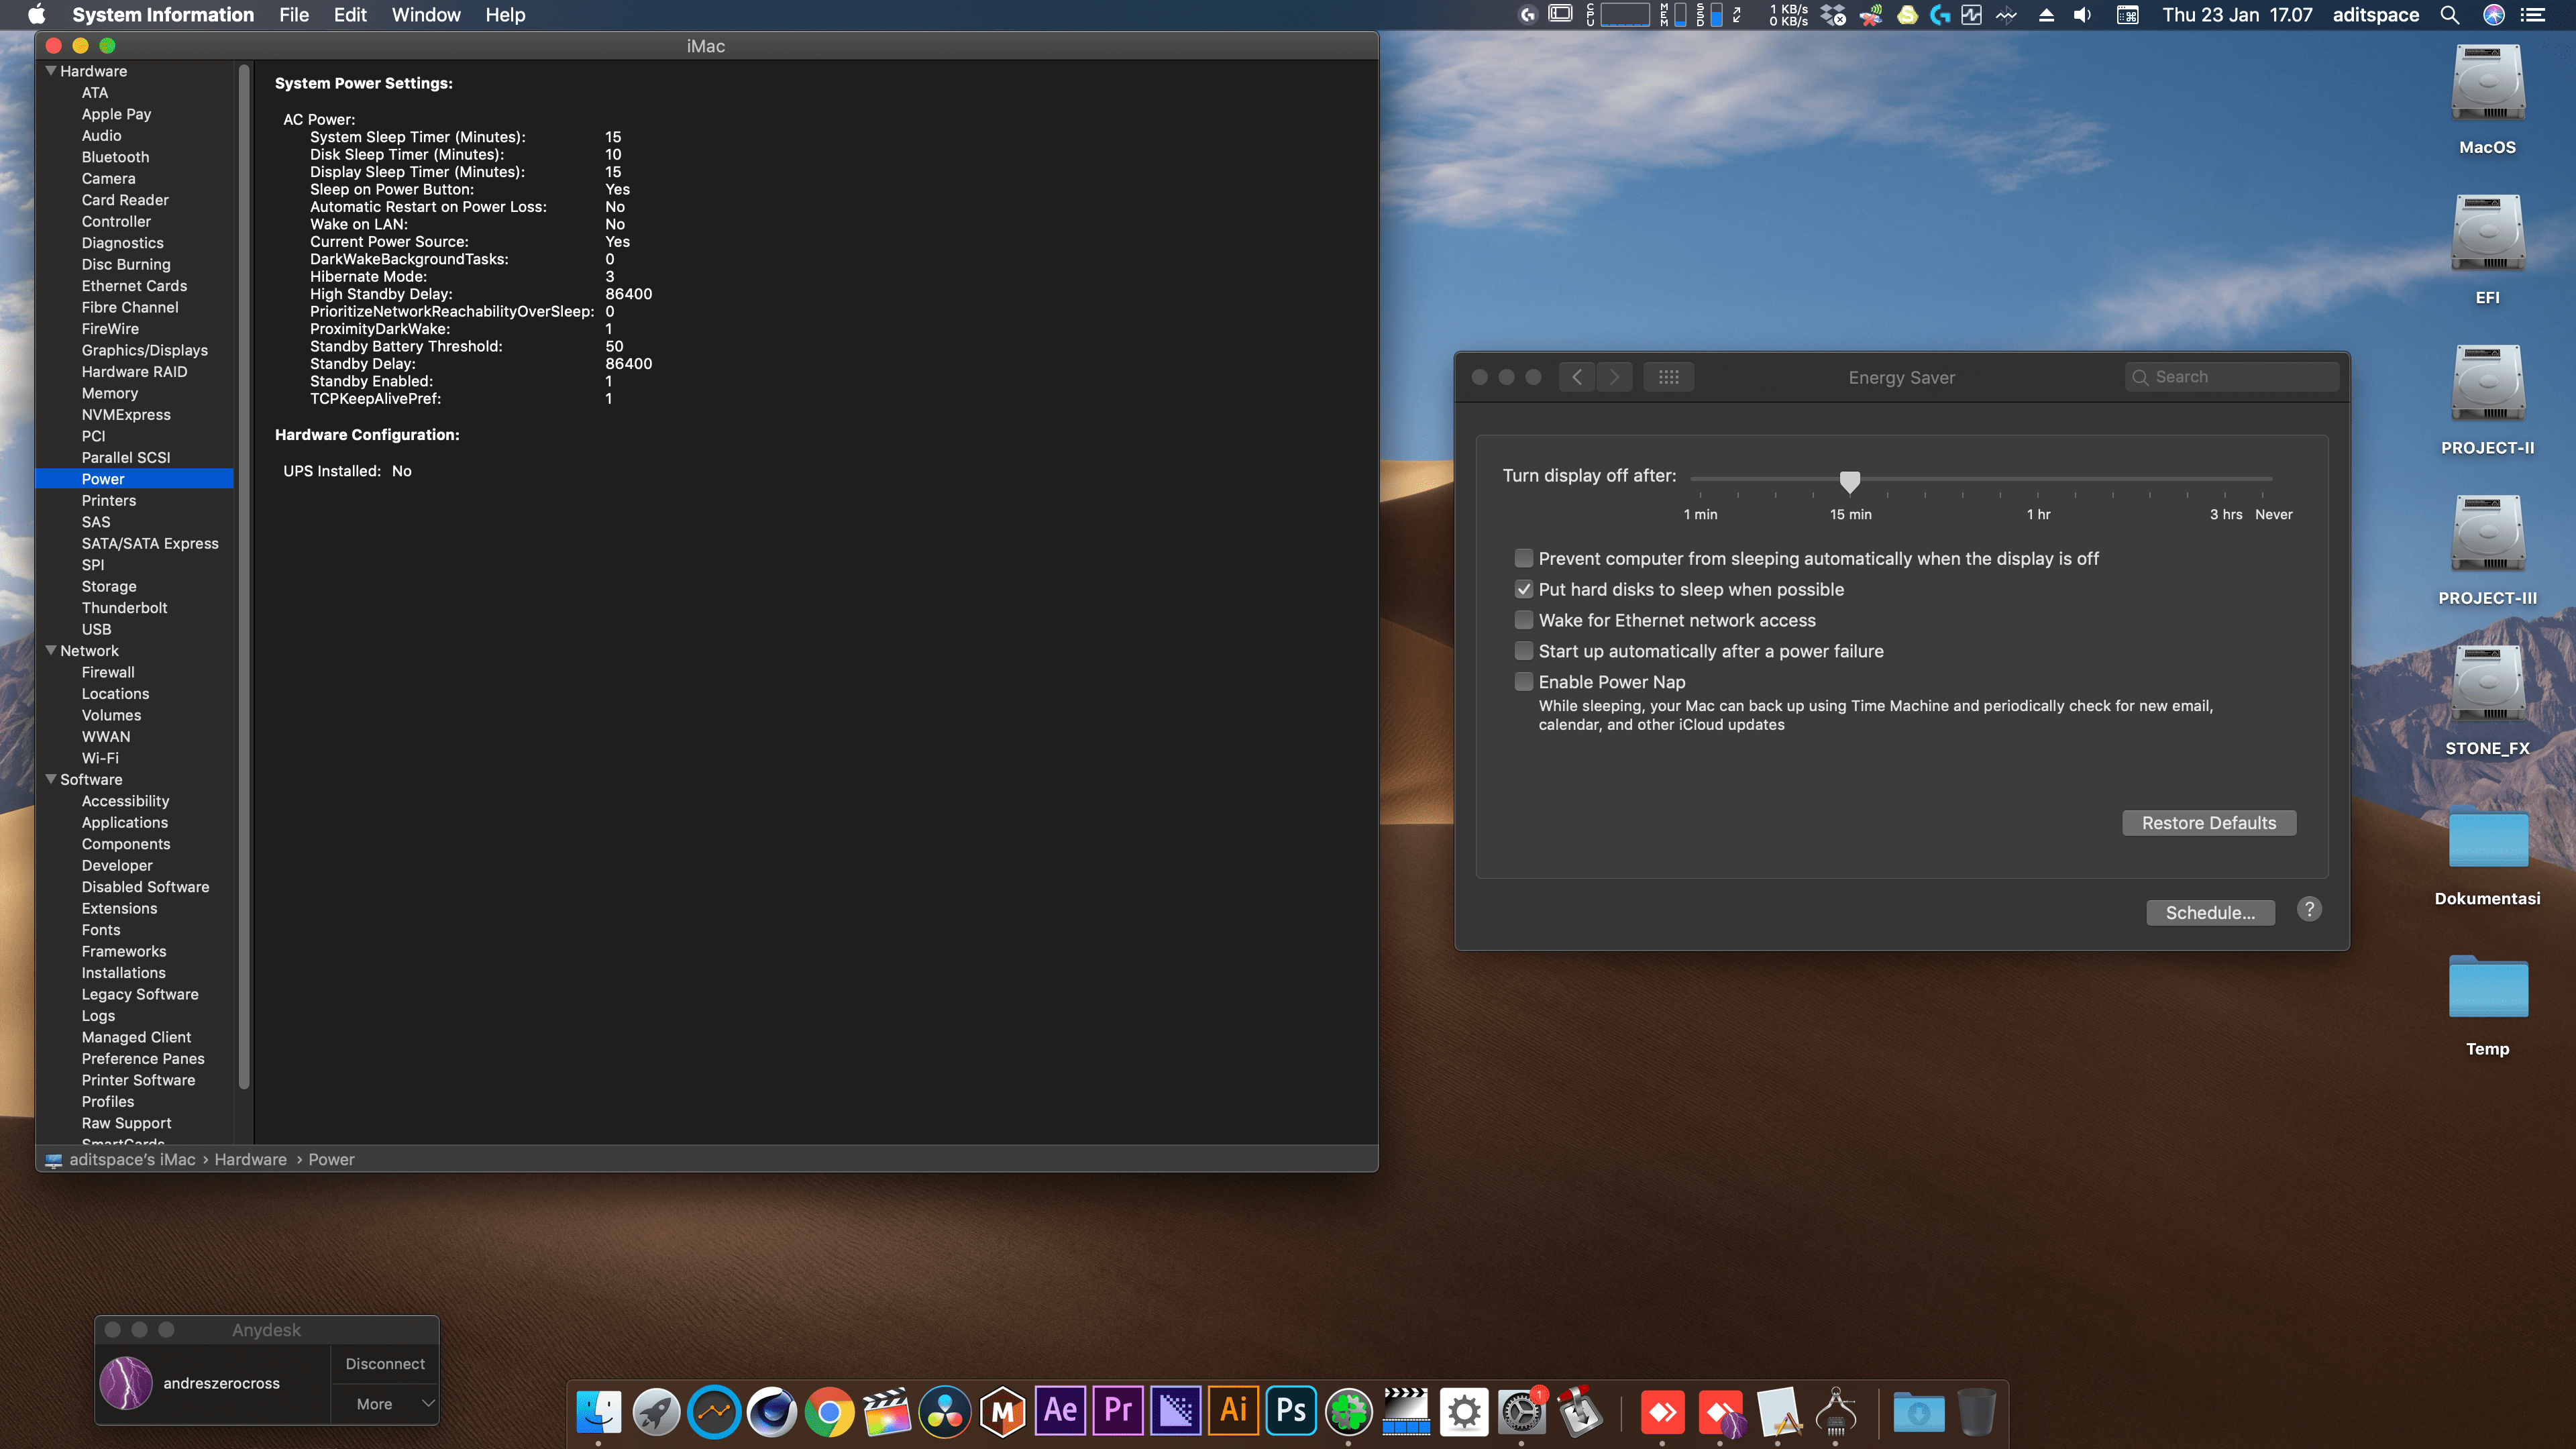Open DaVinci Resolve from the Dock
This screenshot has width=2576, height=1449.
pyautogui.click(x=945, y=1412)
